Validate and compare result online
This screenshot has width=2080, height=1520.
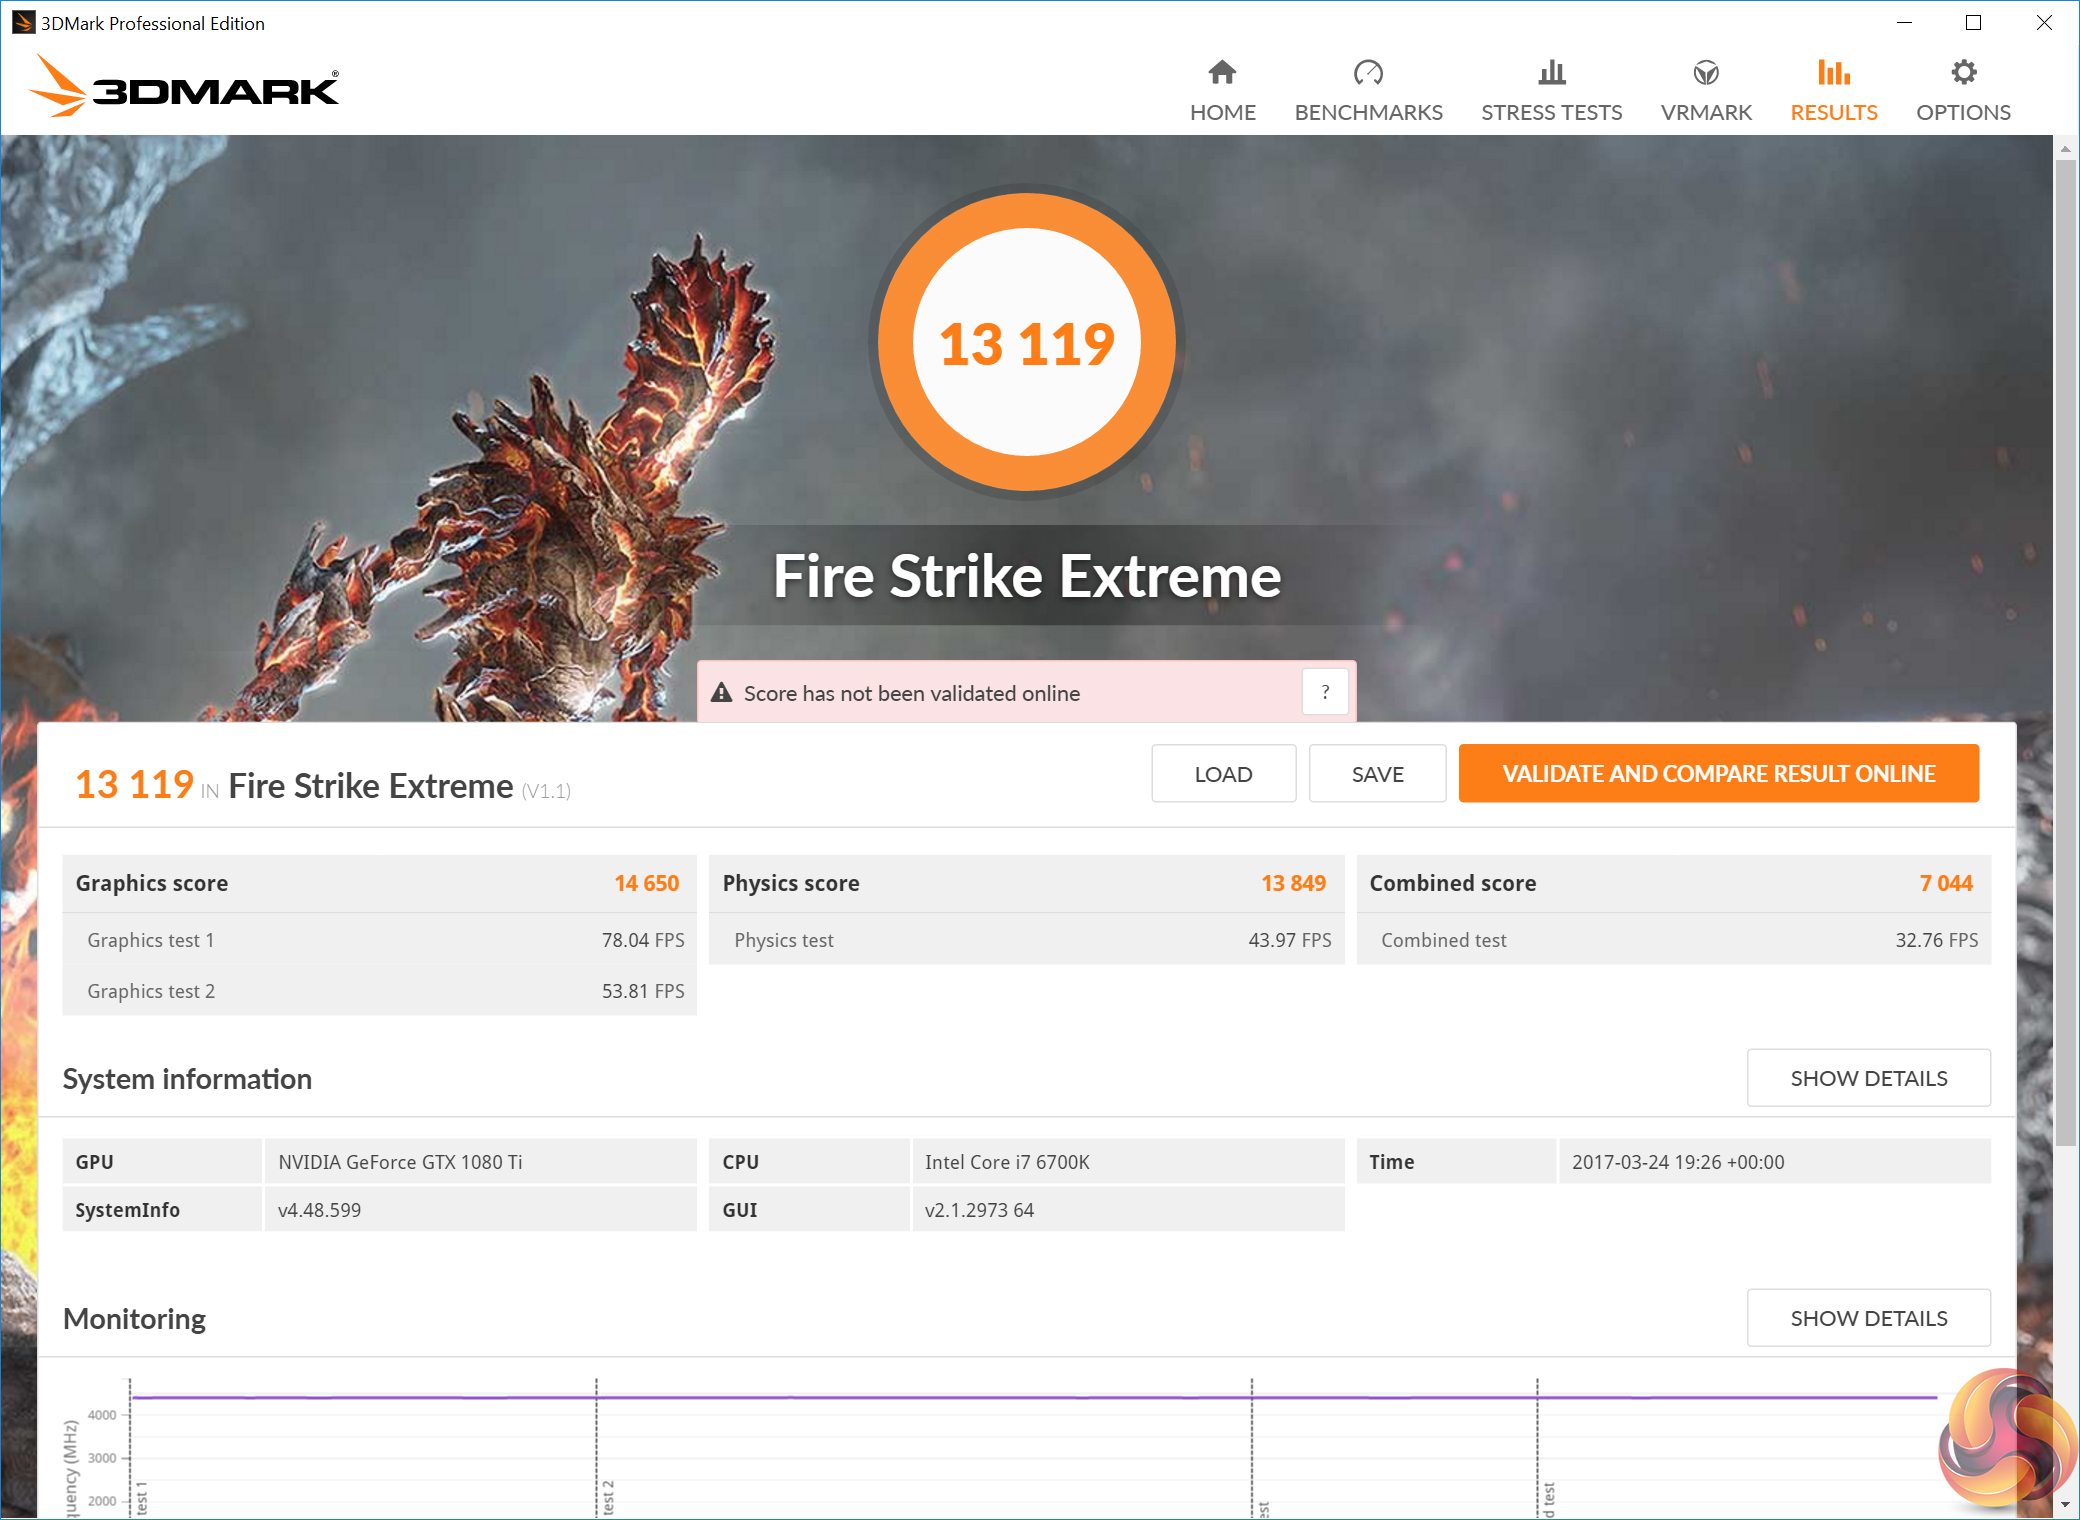tap(1718, 774)
